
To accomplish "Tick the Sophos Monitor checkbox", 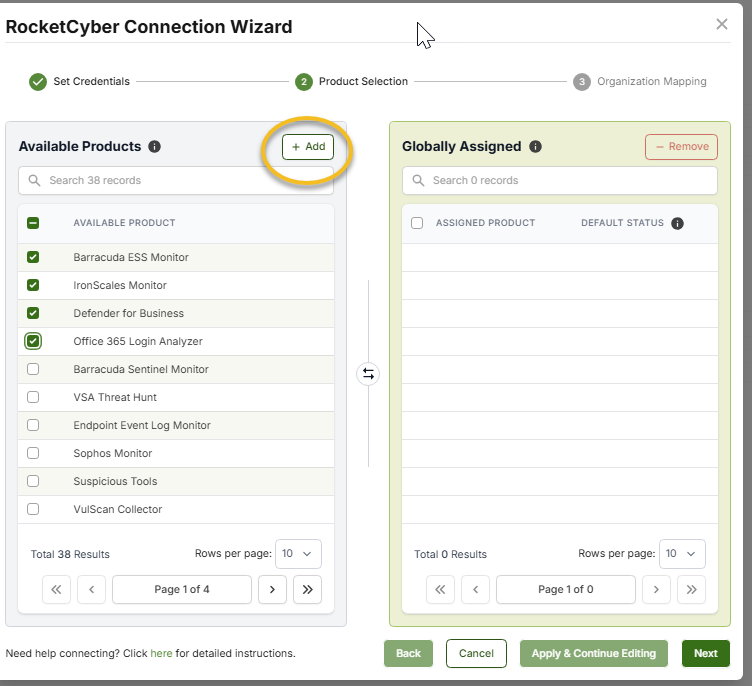I will (x=33, y=453).
